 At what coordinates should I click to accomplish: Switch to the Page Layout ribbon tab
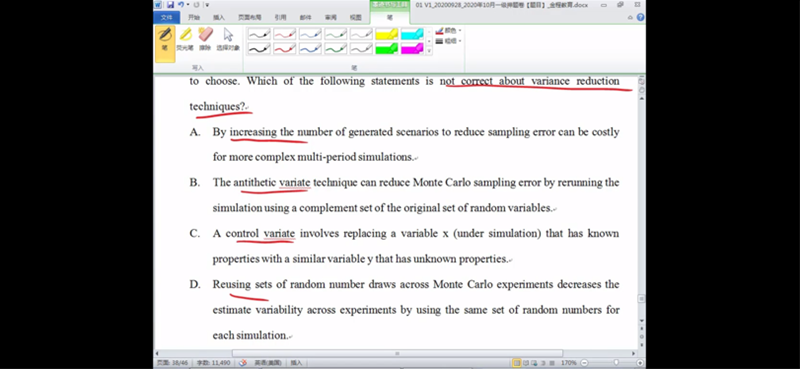point(249,17)
